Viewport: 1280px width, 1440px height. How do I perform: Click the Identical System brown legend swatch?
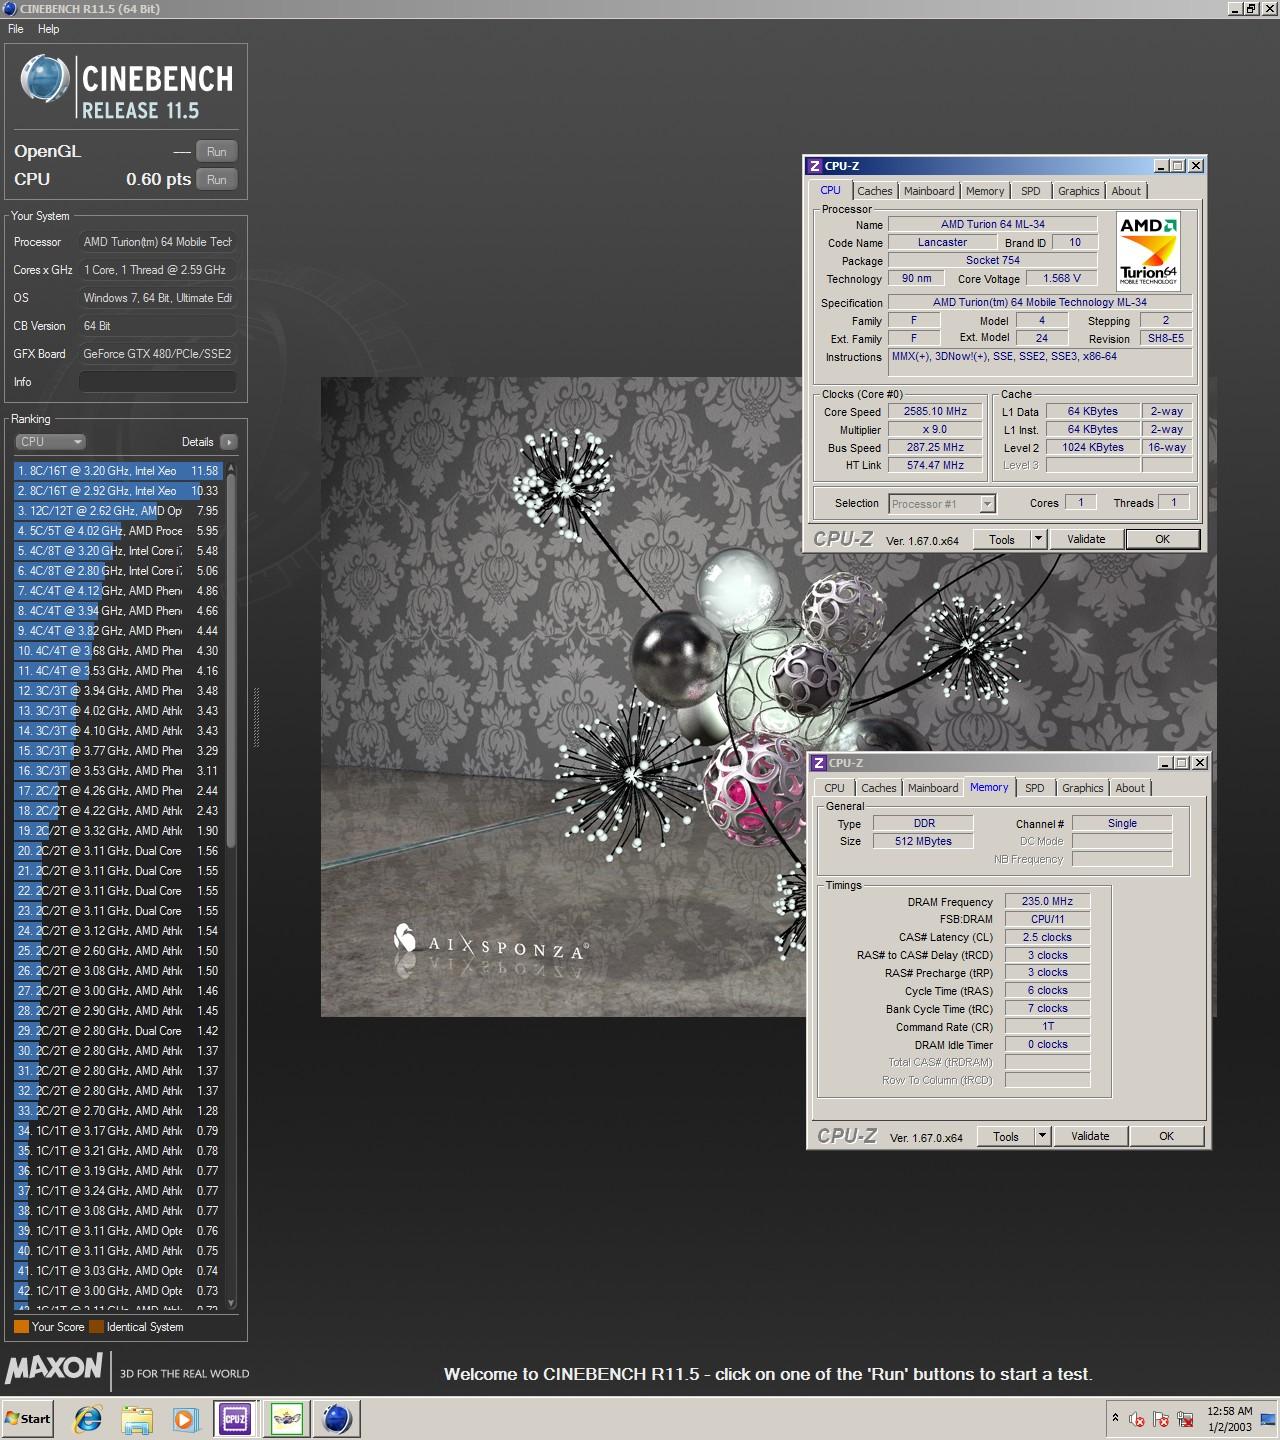(96, 1327)
